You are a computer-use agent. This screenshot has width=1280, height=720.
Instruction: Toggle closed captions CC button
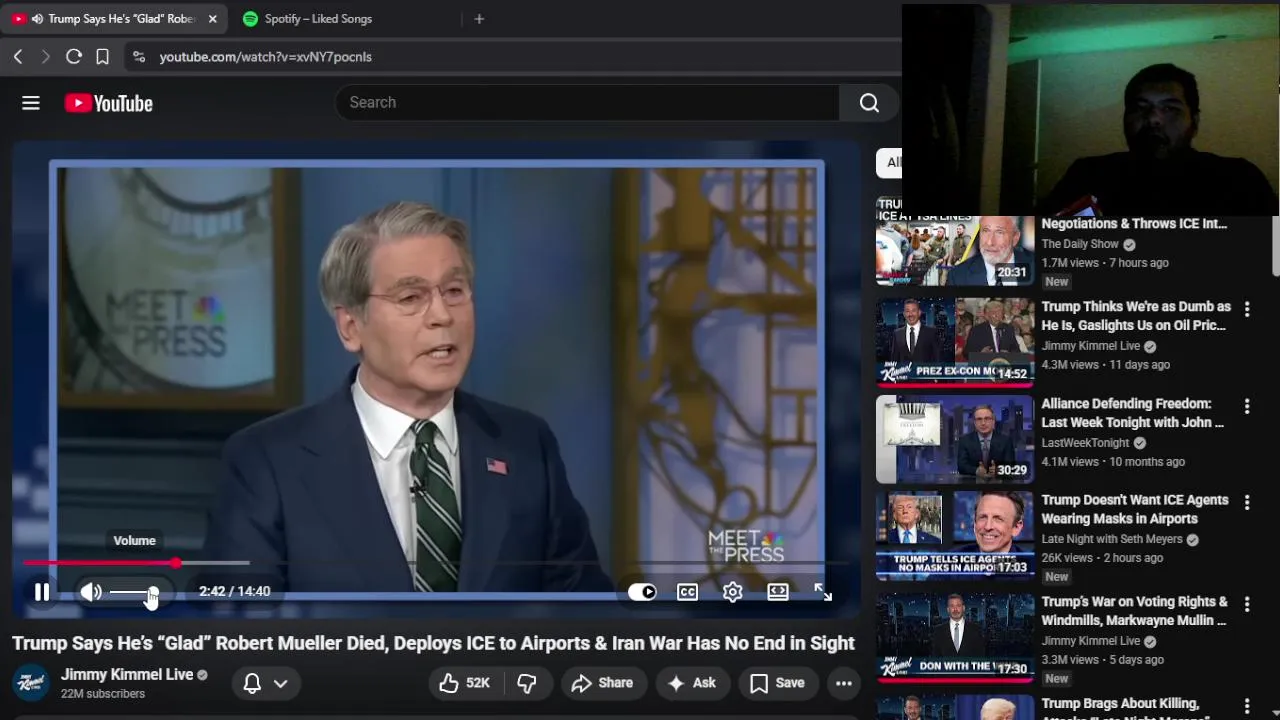[687, 592]
